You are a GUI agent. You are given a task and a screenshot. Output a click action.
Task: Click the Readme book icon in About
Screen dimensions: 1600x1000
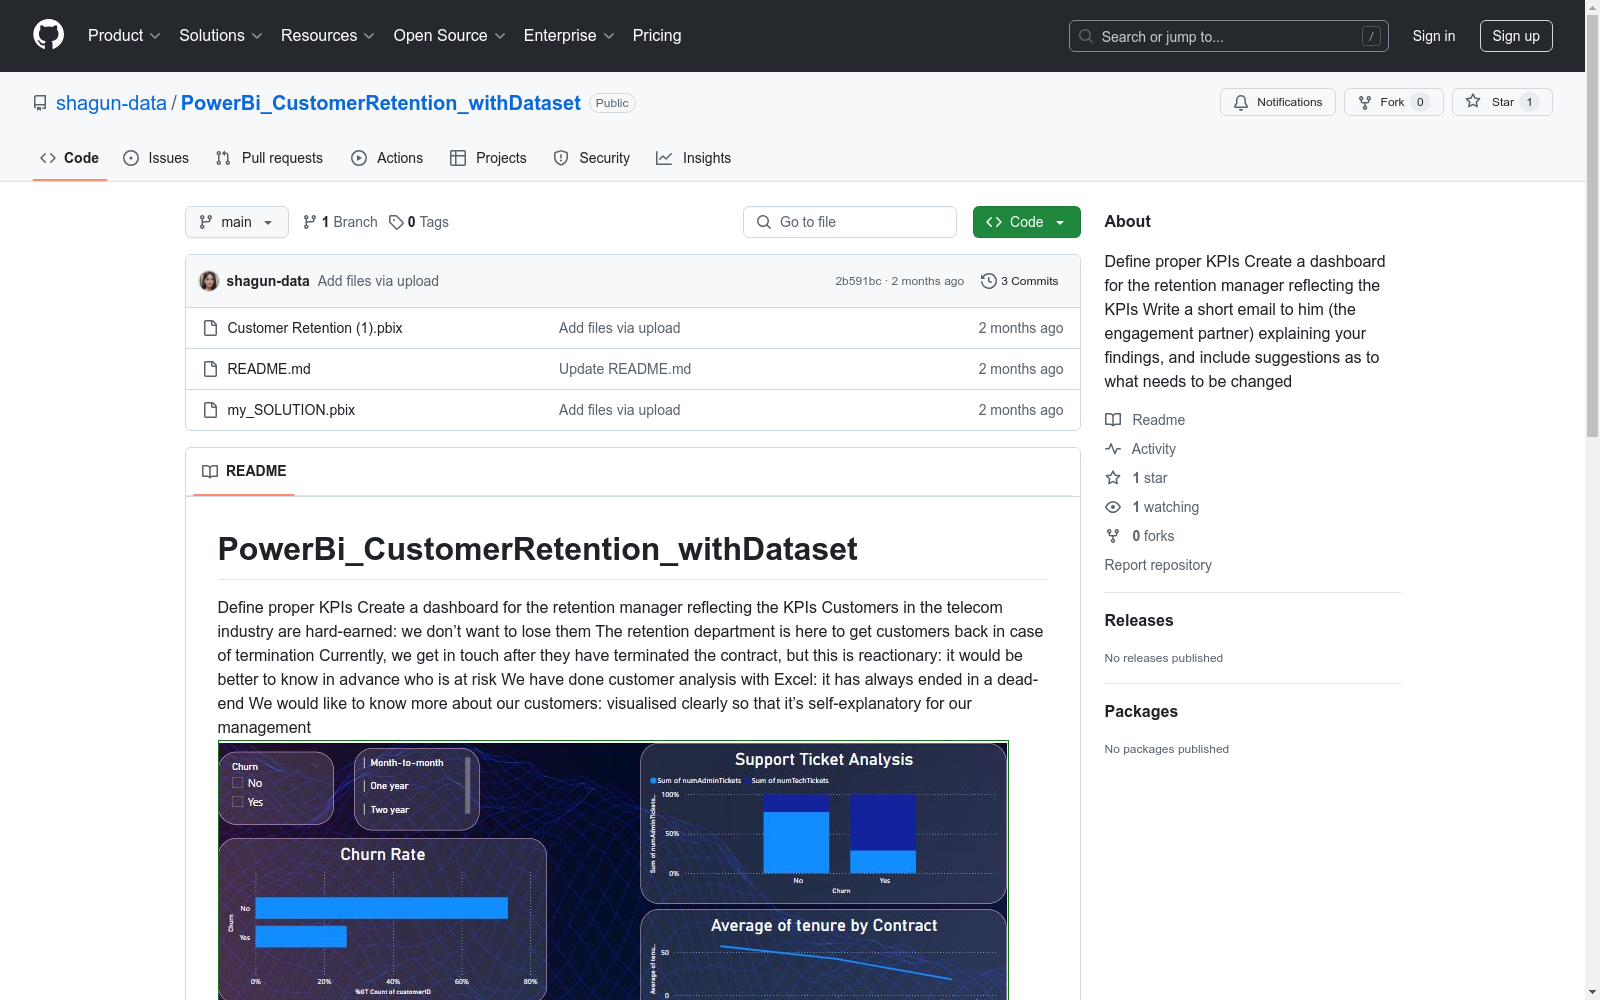coord(1113,420)
